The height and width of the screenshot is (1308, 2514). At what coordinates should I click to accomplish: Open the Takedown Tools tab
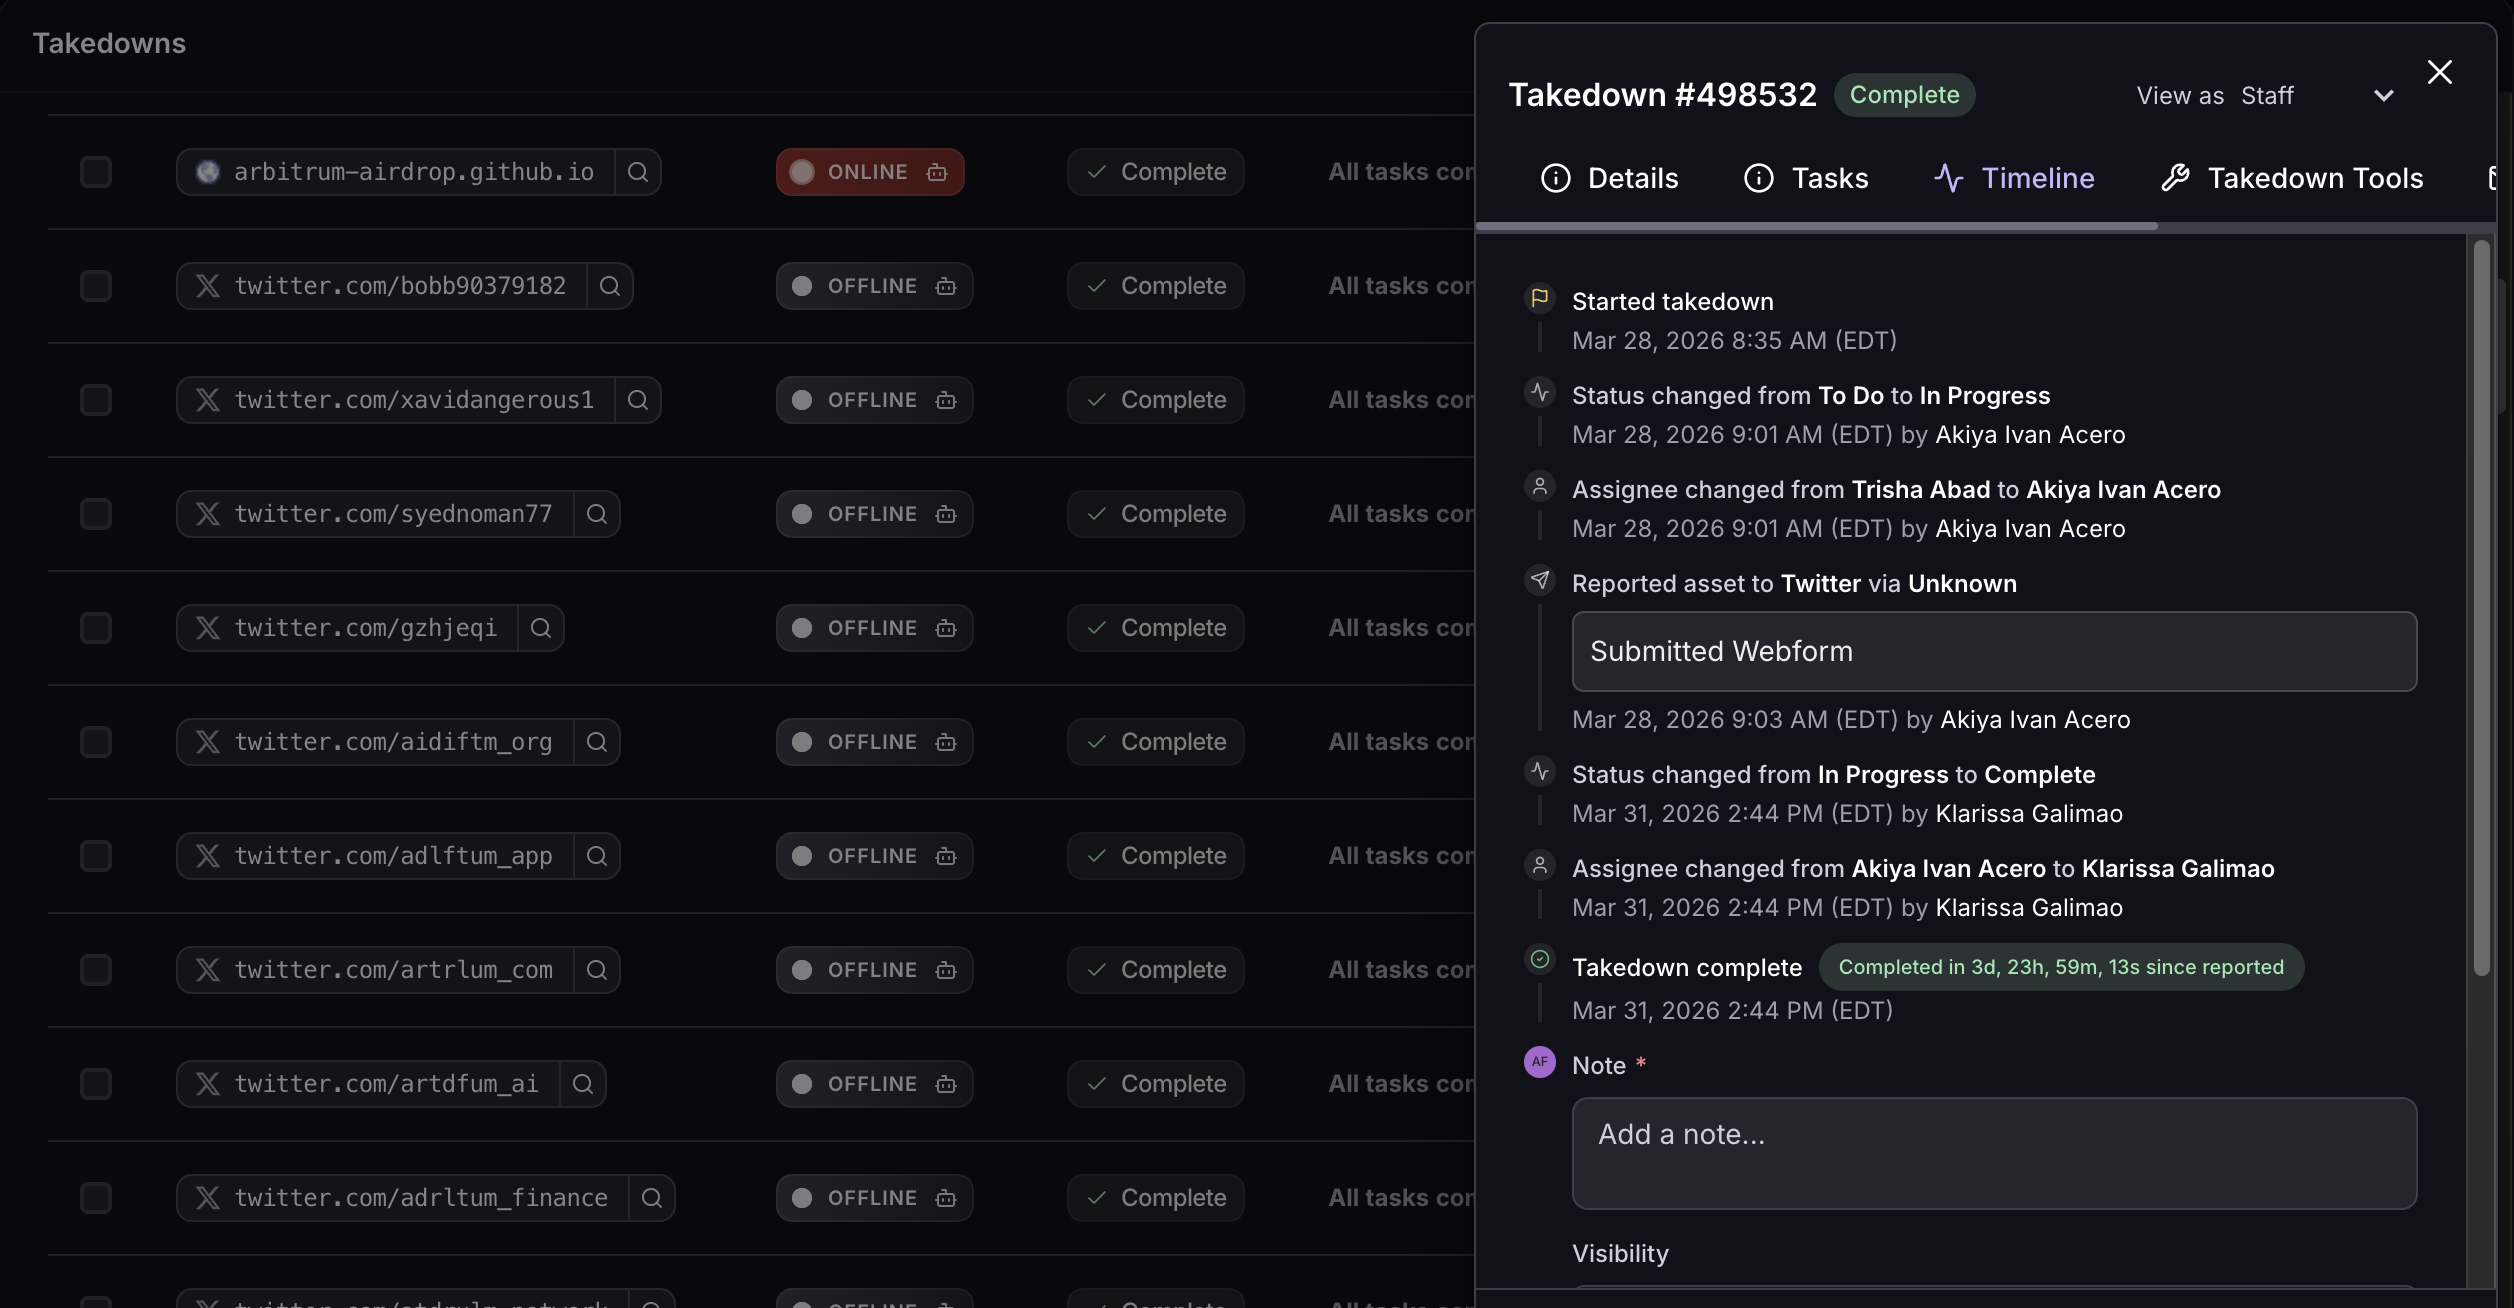point(2292,178)
